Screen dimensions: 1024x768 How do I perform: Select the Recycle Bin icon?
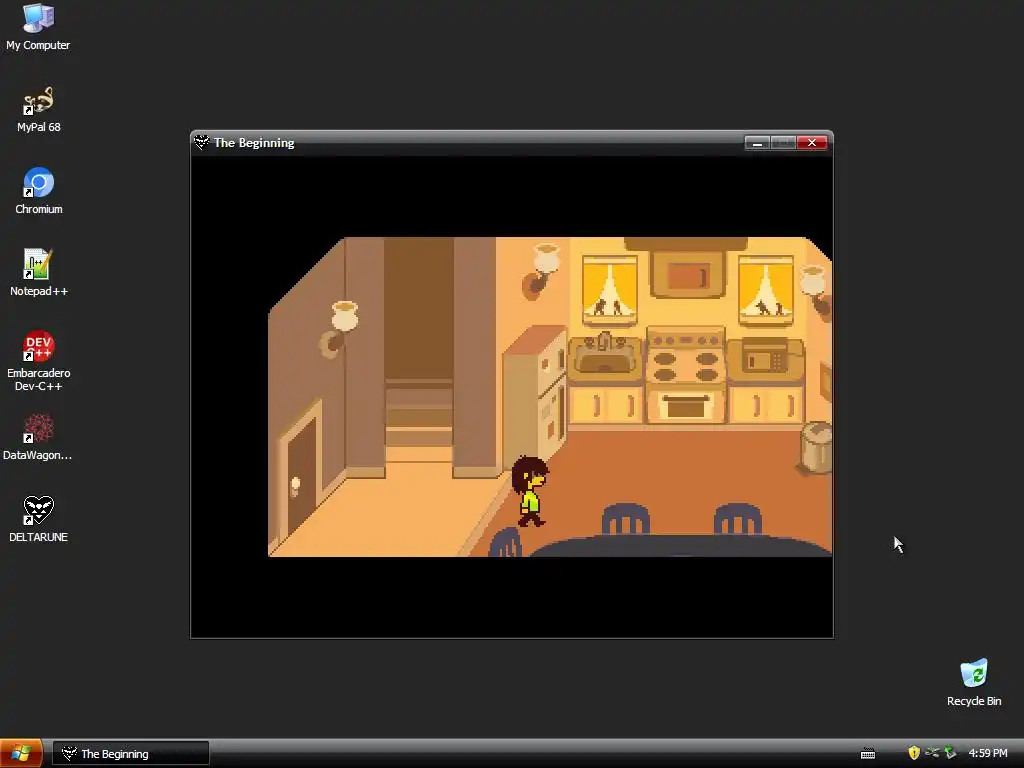pyautogui.click(x=974, y=683)
